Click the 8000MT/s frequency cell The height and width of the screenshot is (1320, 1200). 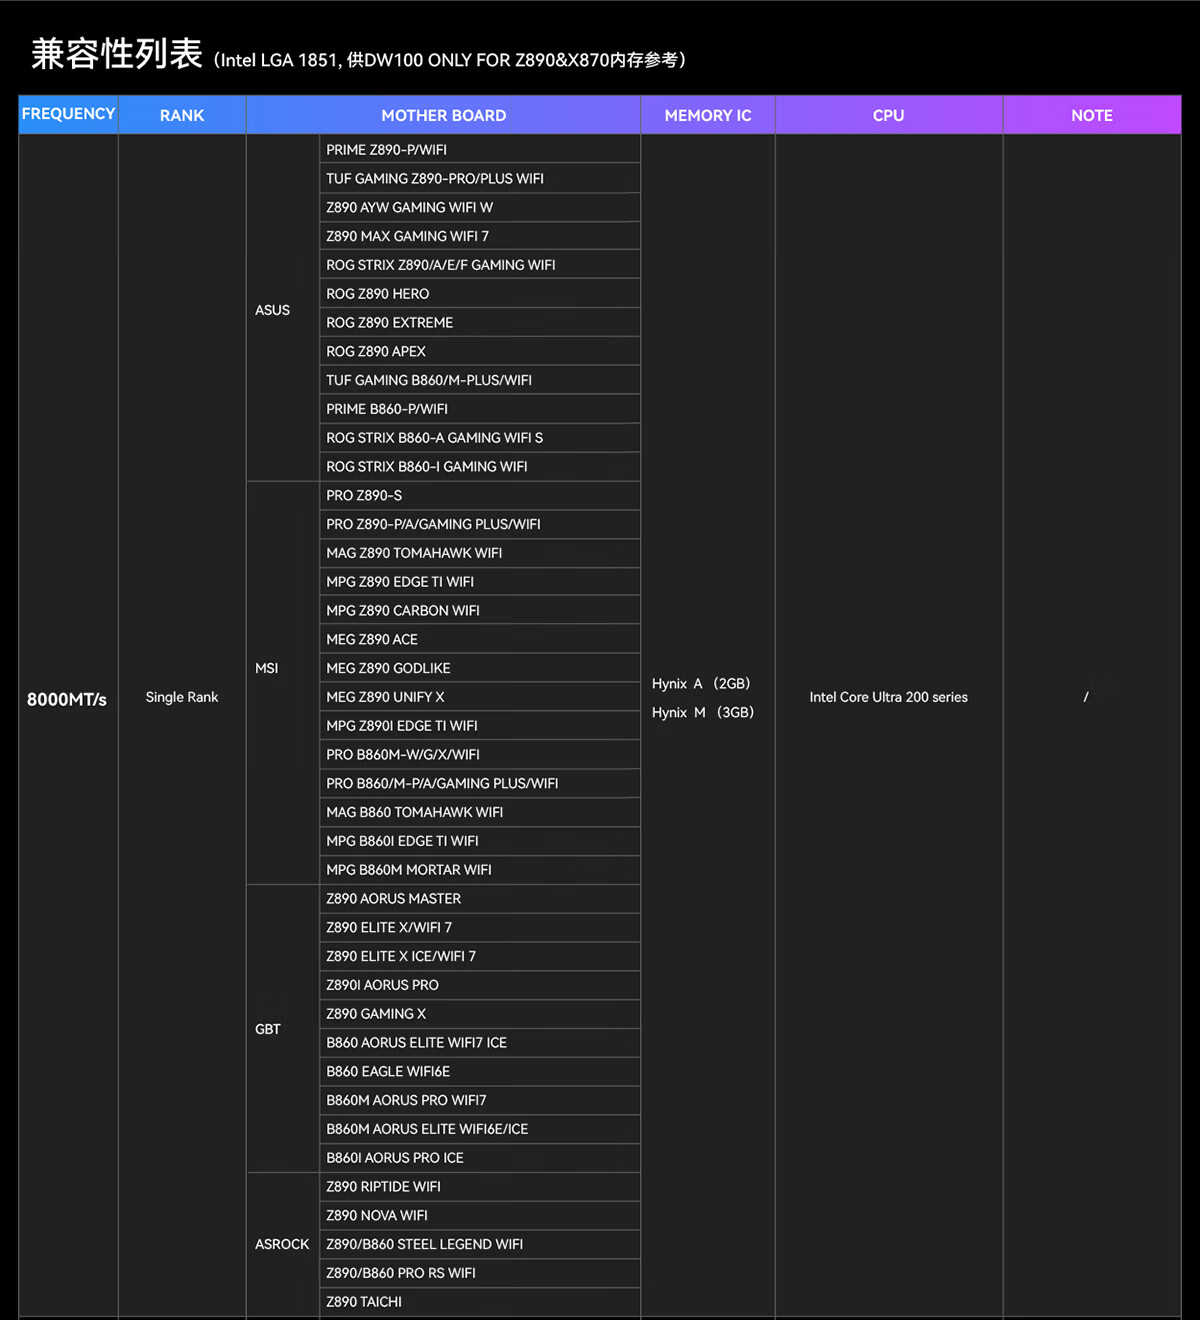coord(67,699)
